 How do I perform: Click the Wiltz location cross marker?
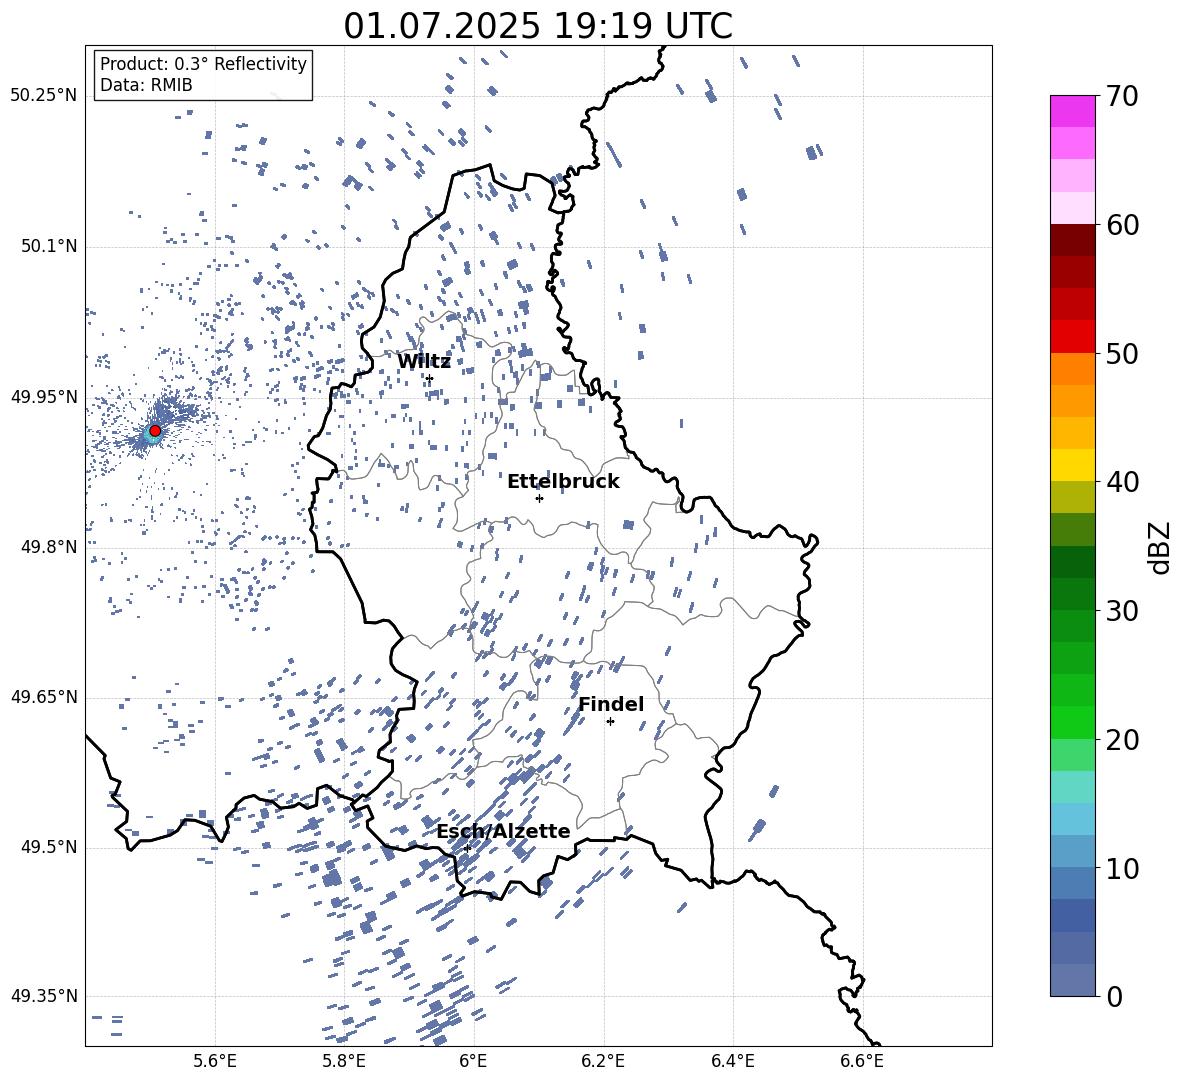point(430,378)
